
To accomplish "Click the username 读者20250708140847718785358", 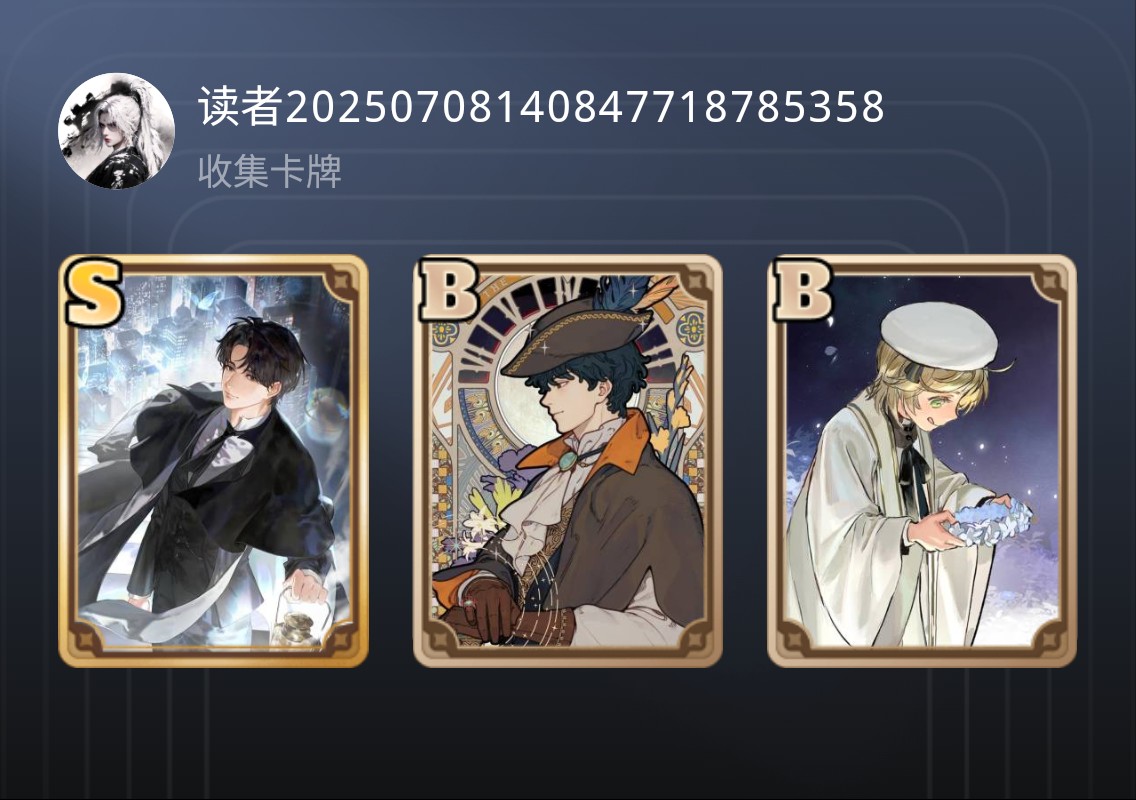I will (x=541, y=107).
